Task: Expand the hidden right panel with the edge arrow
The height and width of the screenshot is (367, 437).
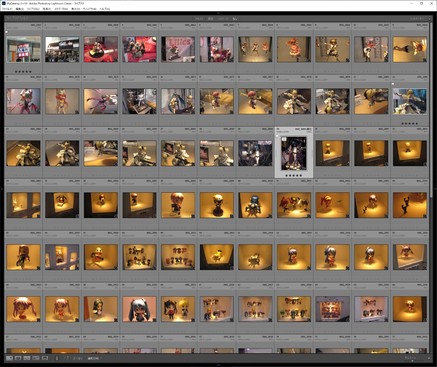Action: coord(435,189)
